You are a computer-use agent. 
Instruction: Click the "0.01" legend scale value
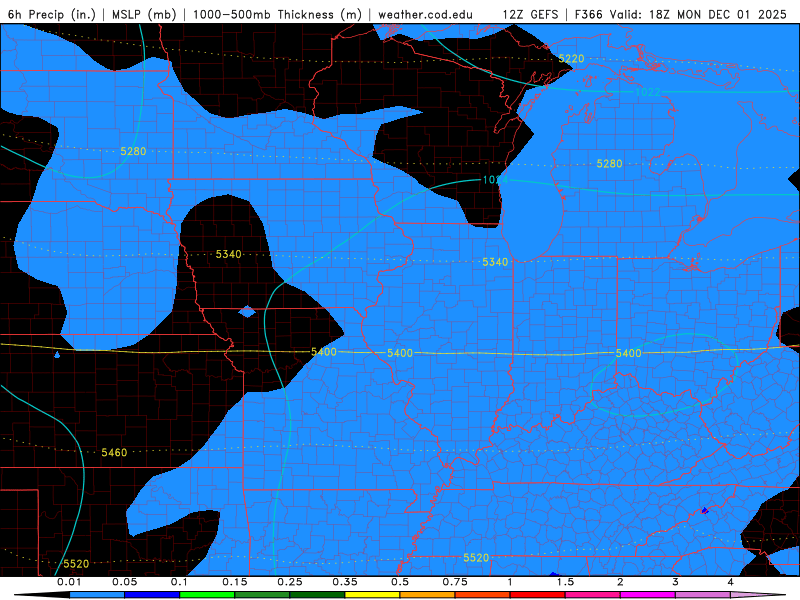[69, 582]
